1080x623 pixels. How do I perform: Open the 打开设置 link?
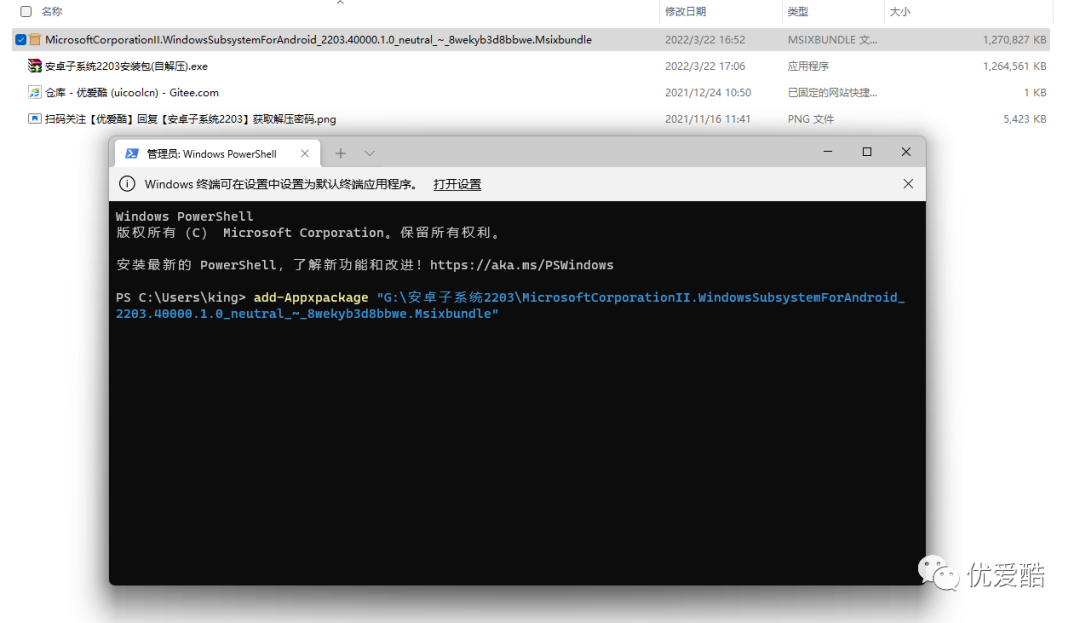coord(457,184)
